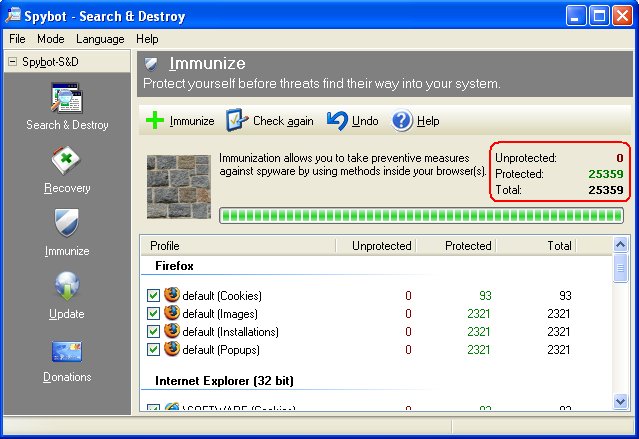
Task: Click the Unprotected summary value 0
Action: (620, 158)
